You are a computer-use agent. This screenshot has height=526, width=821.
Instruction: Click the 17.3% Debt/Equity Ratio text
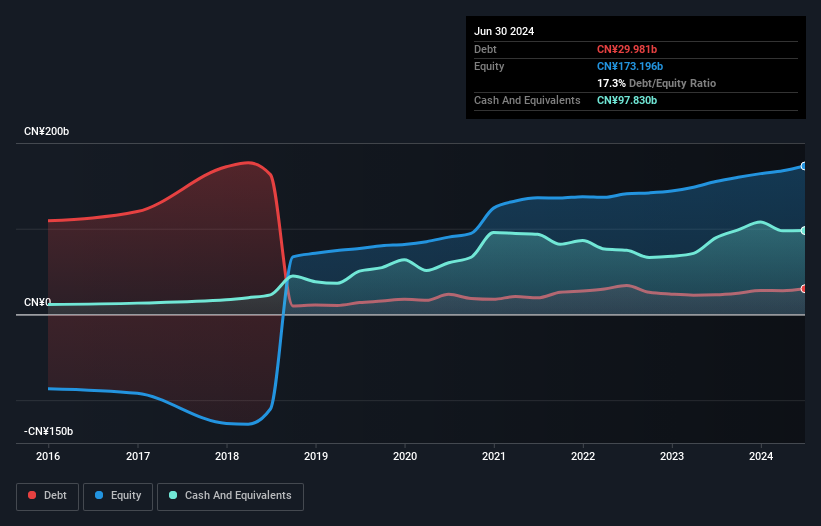(x=657, y=83)
